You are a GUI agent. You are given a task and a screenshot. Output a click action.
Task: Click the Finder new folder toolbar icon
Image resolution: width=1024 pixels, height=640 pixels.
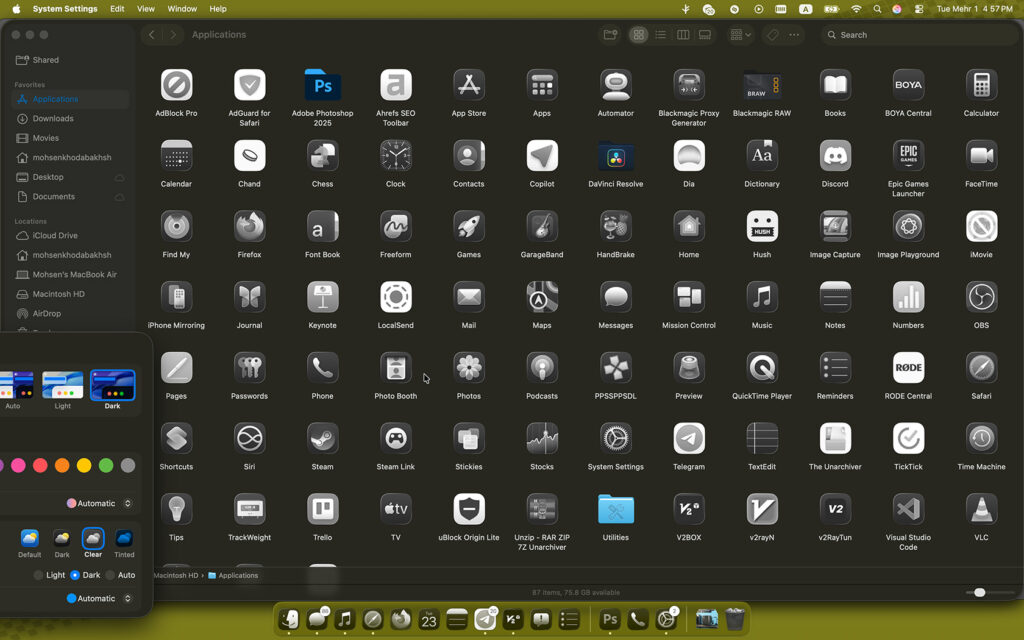610,35
